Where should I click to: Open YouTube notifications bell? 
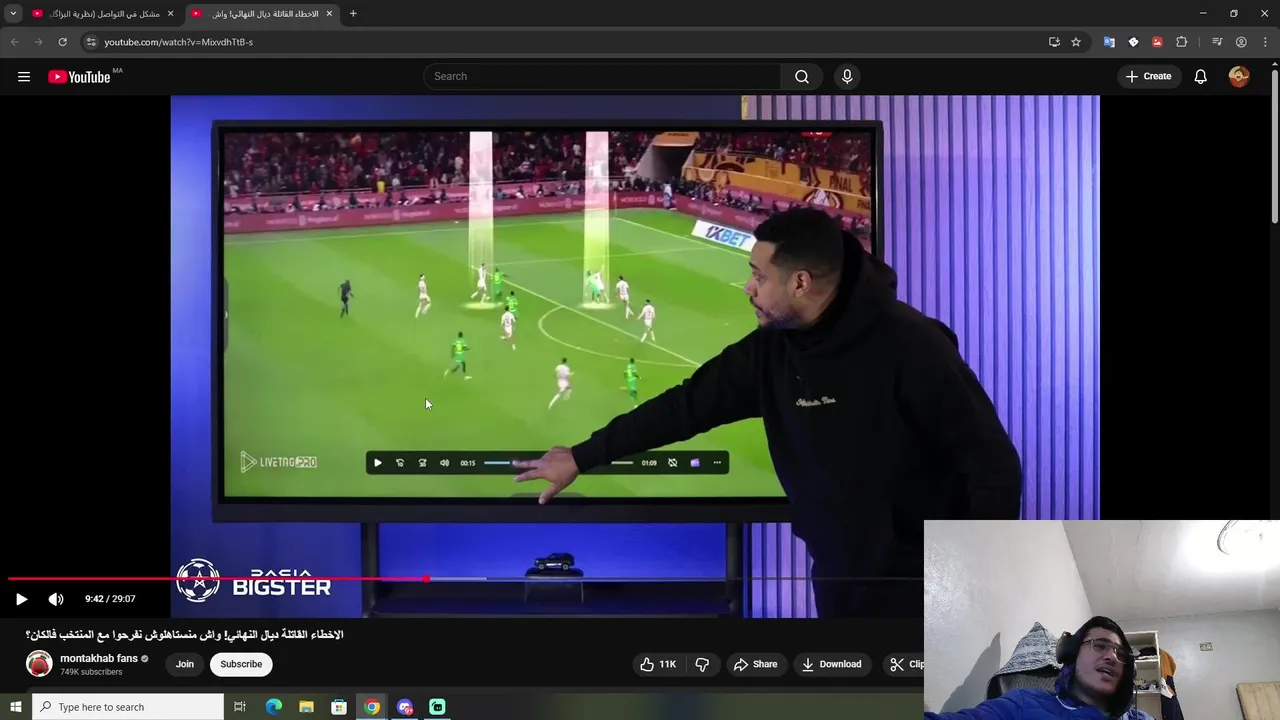tap(1200, 76)
